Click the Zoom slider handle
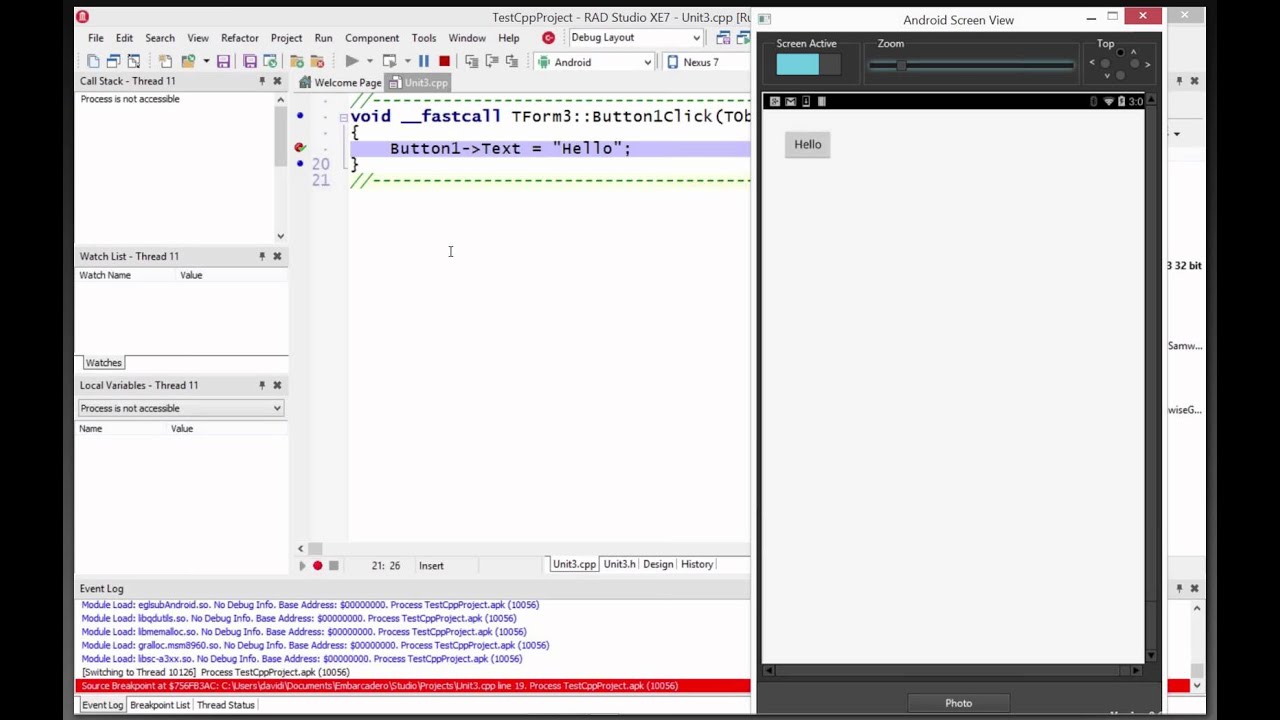This screenshot has height=720, width=1280. (x=901, y=66)
